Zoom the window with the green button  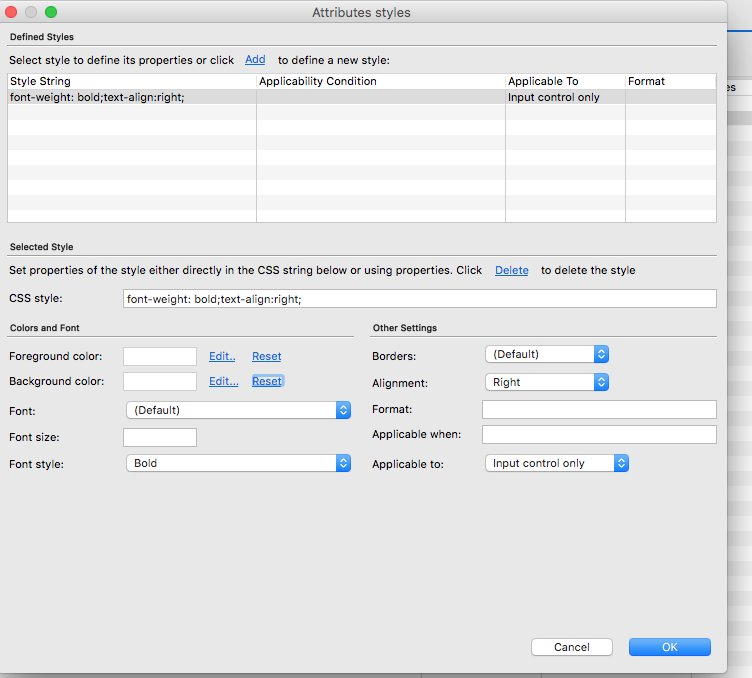(51, 12)
